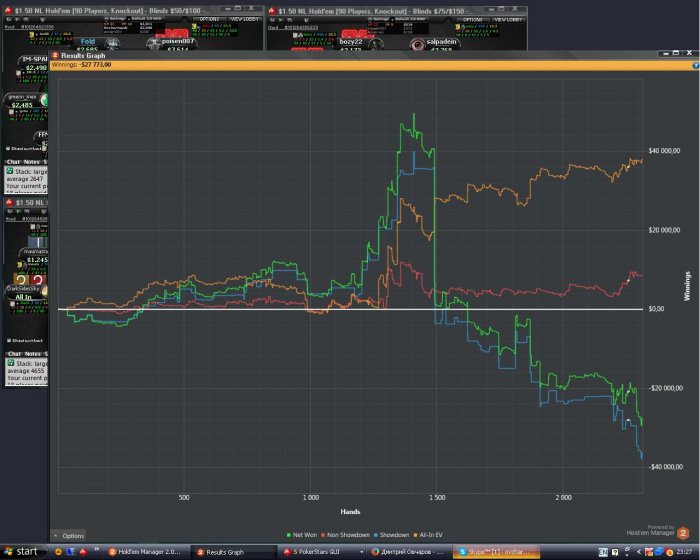
Task: Click the language indicator in system tray
Action: click(x=603, y=552)
